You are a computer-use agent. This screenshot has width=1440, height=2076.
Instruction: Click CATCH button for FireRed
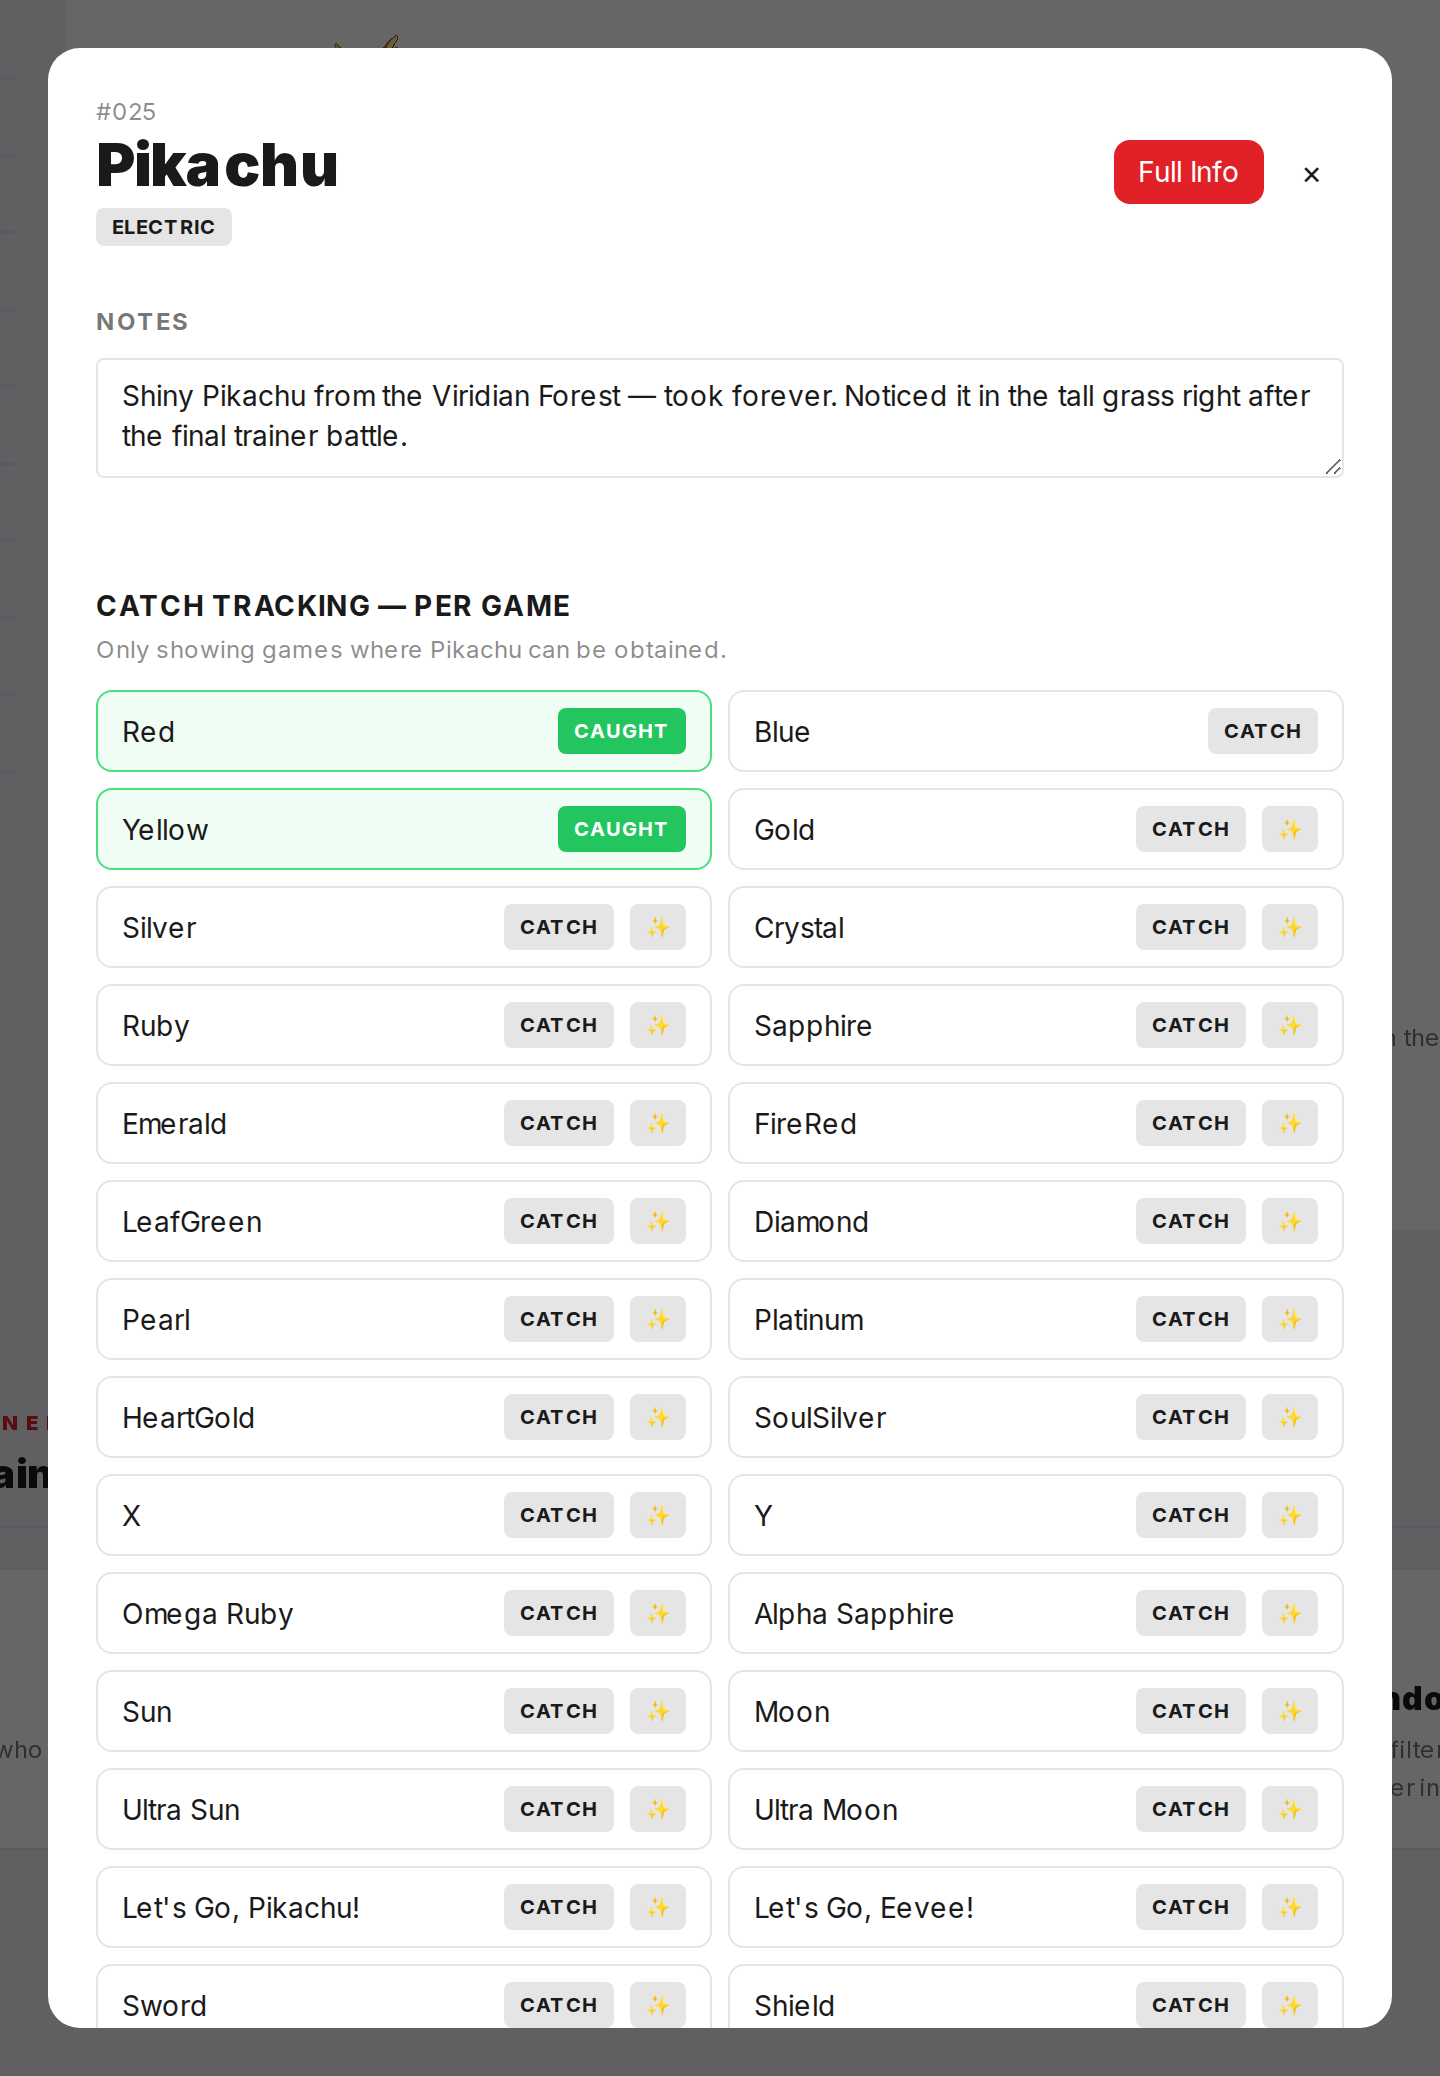1190,1123
